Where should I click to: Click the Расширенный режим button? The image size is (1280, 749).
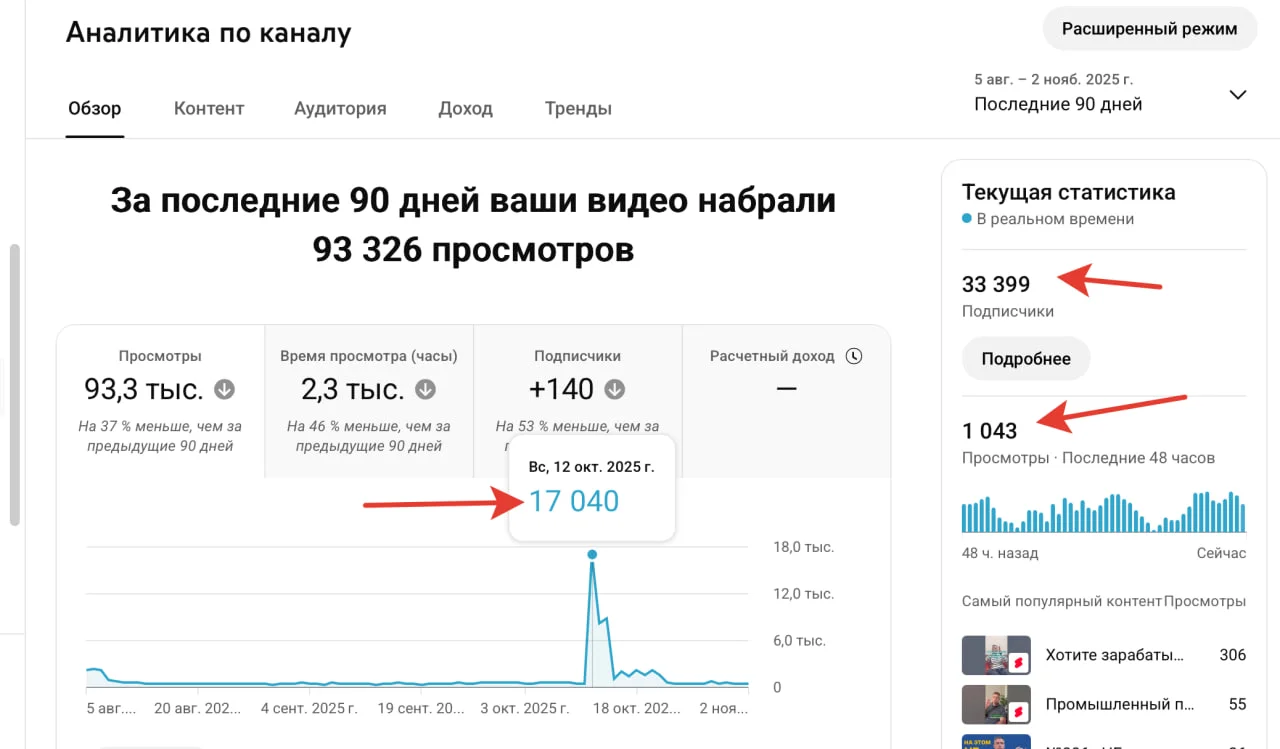(1149, 29)
